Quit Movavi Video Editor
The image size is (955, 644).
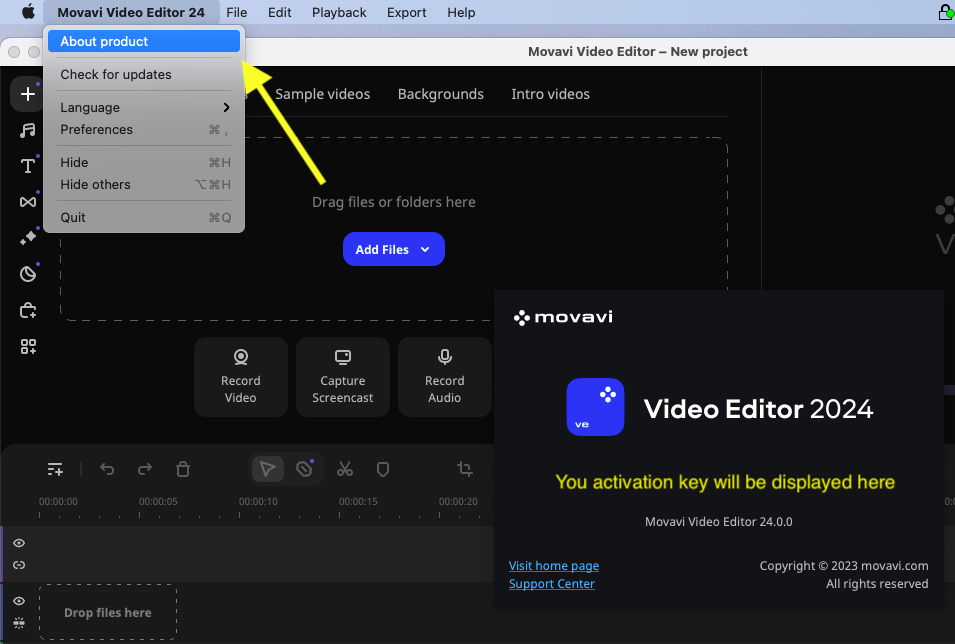coord(144,218)
